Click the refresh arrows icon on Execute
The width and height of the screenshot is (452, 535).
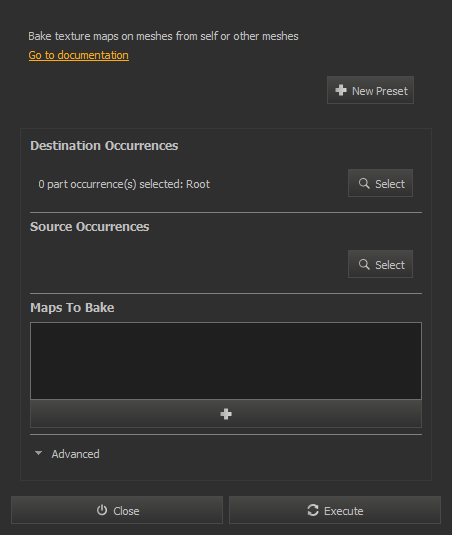click(313, 510)
